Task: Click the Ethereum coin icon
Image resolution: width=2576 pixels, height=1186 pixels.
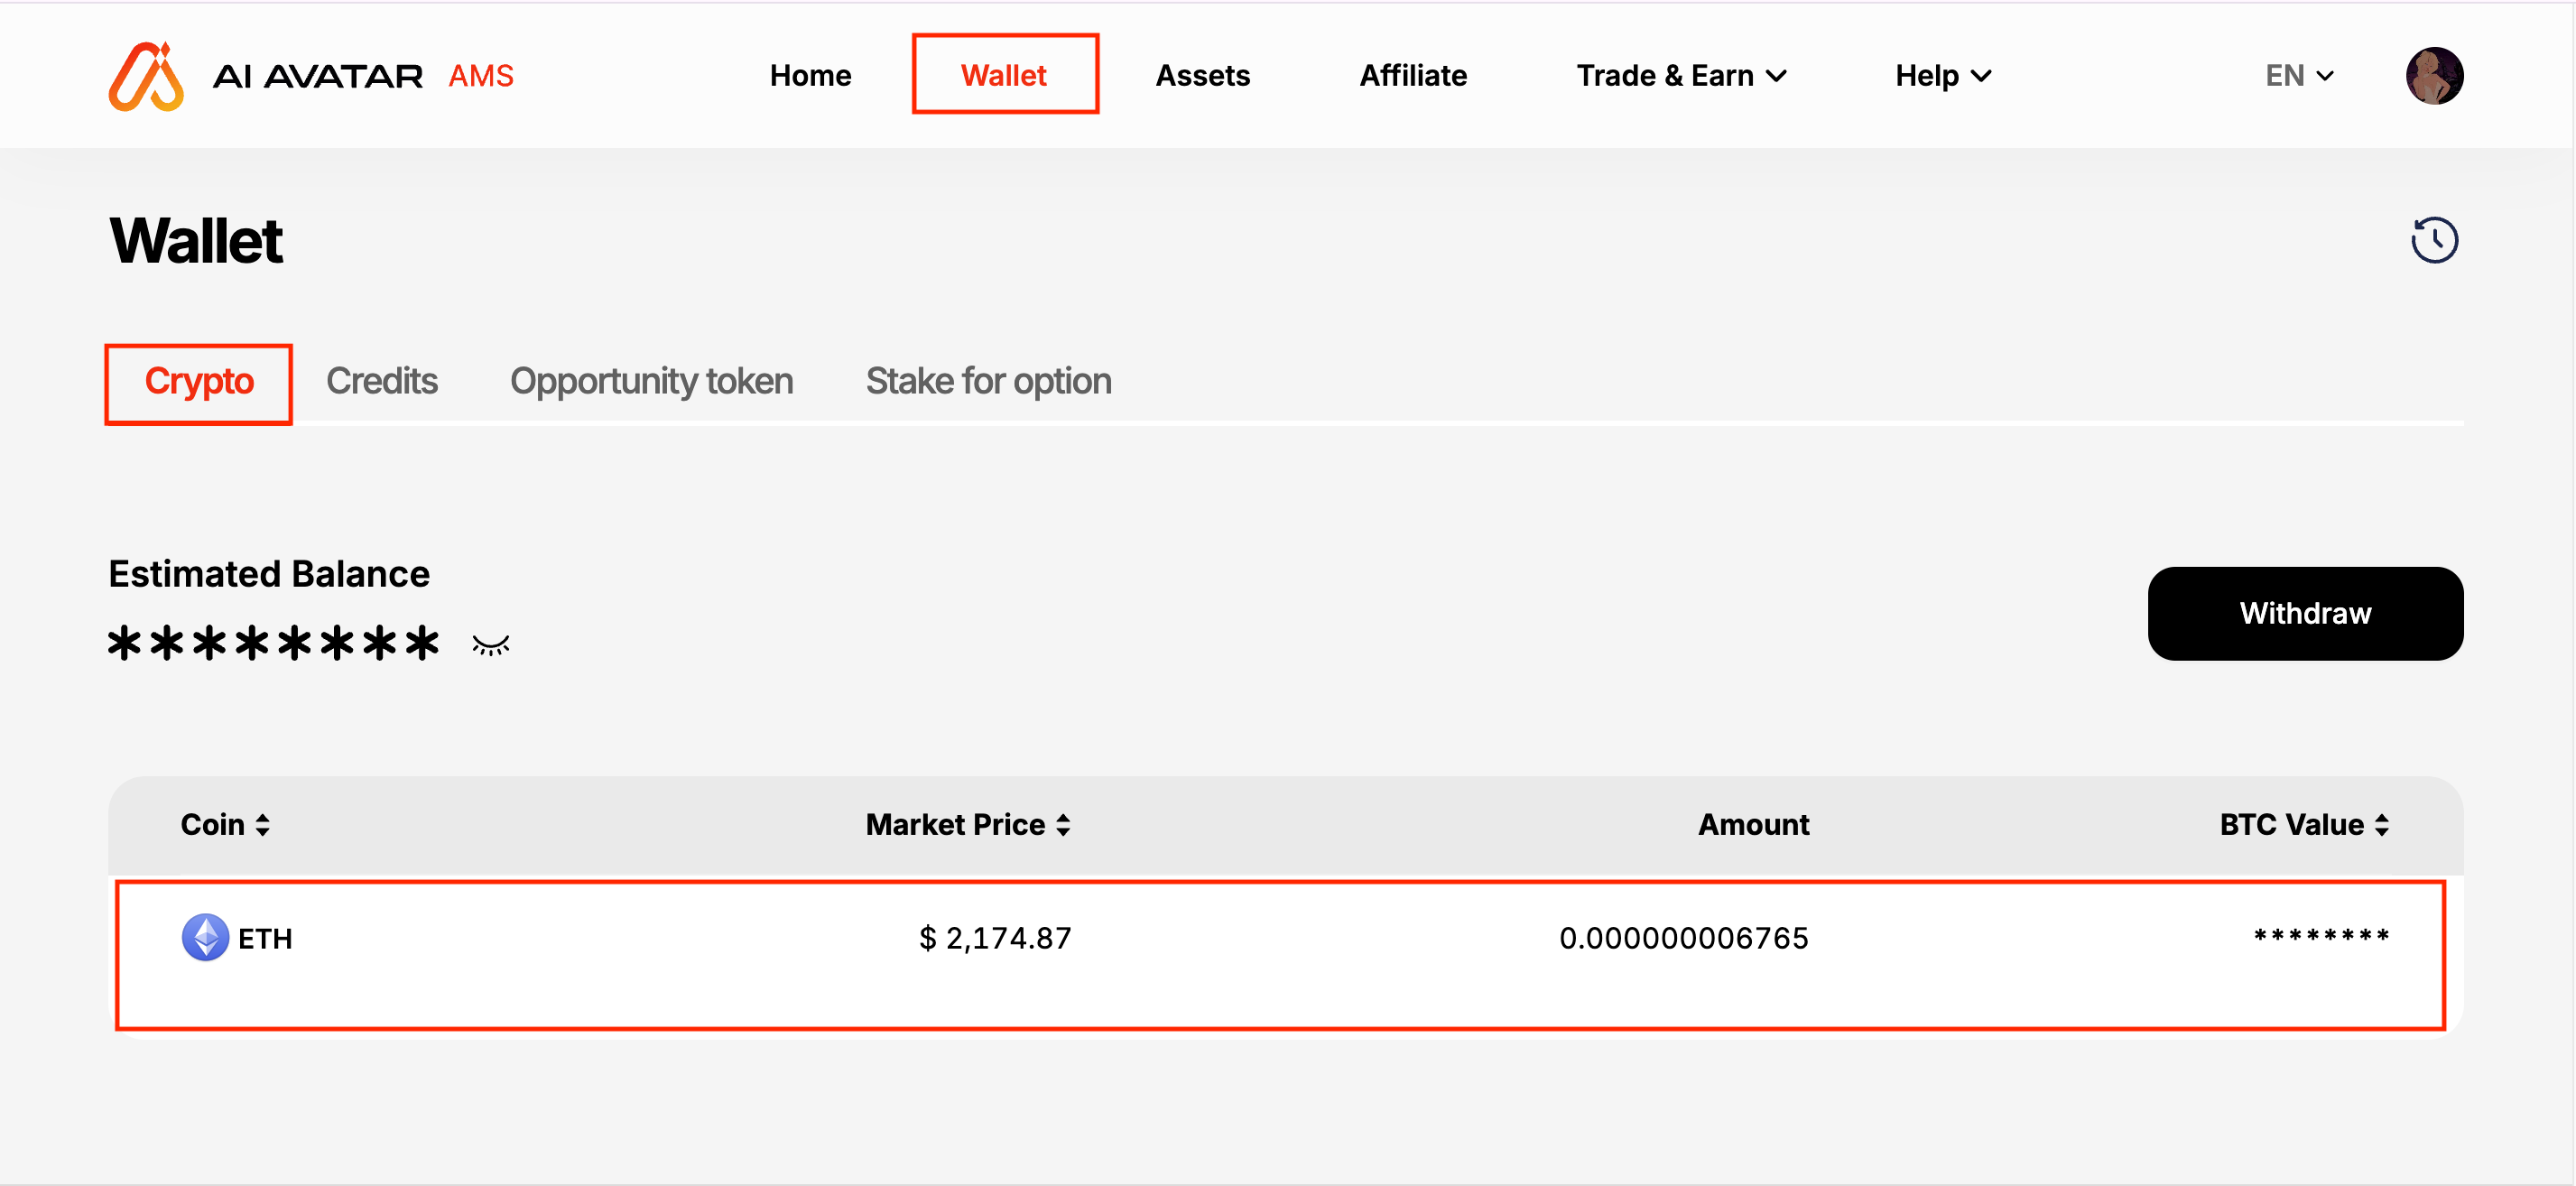Action: 205,937
